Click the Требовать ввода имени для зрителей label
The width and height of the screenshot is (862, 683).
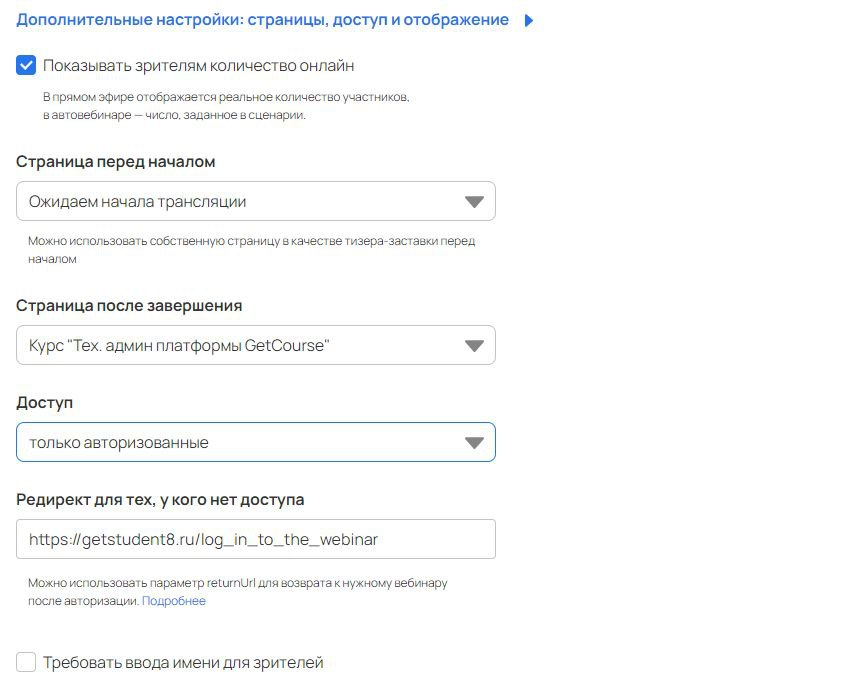183,663
